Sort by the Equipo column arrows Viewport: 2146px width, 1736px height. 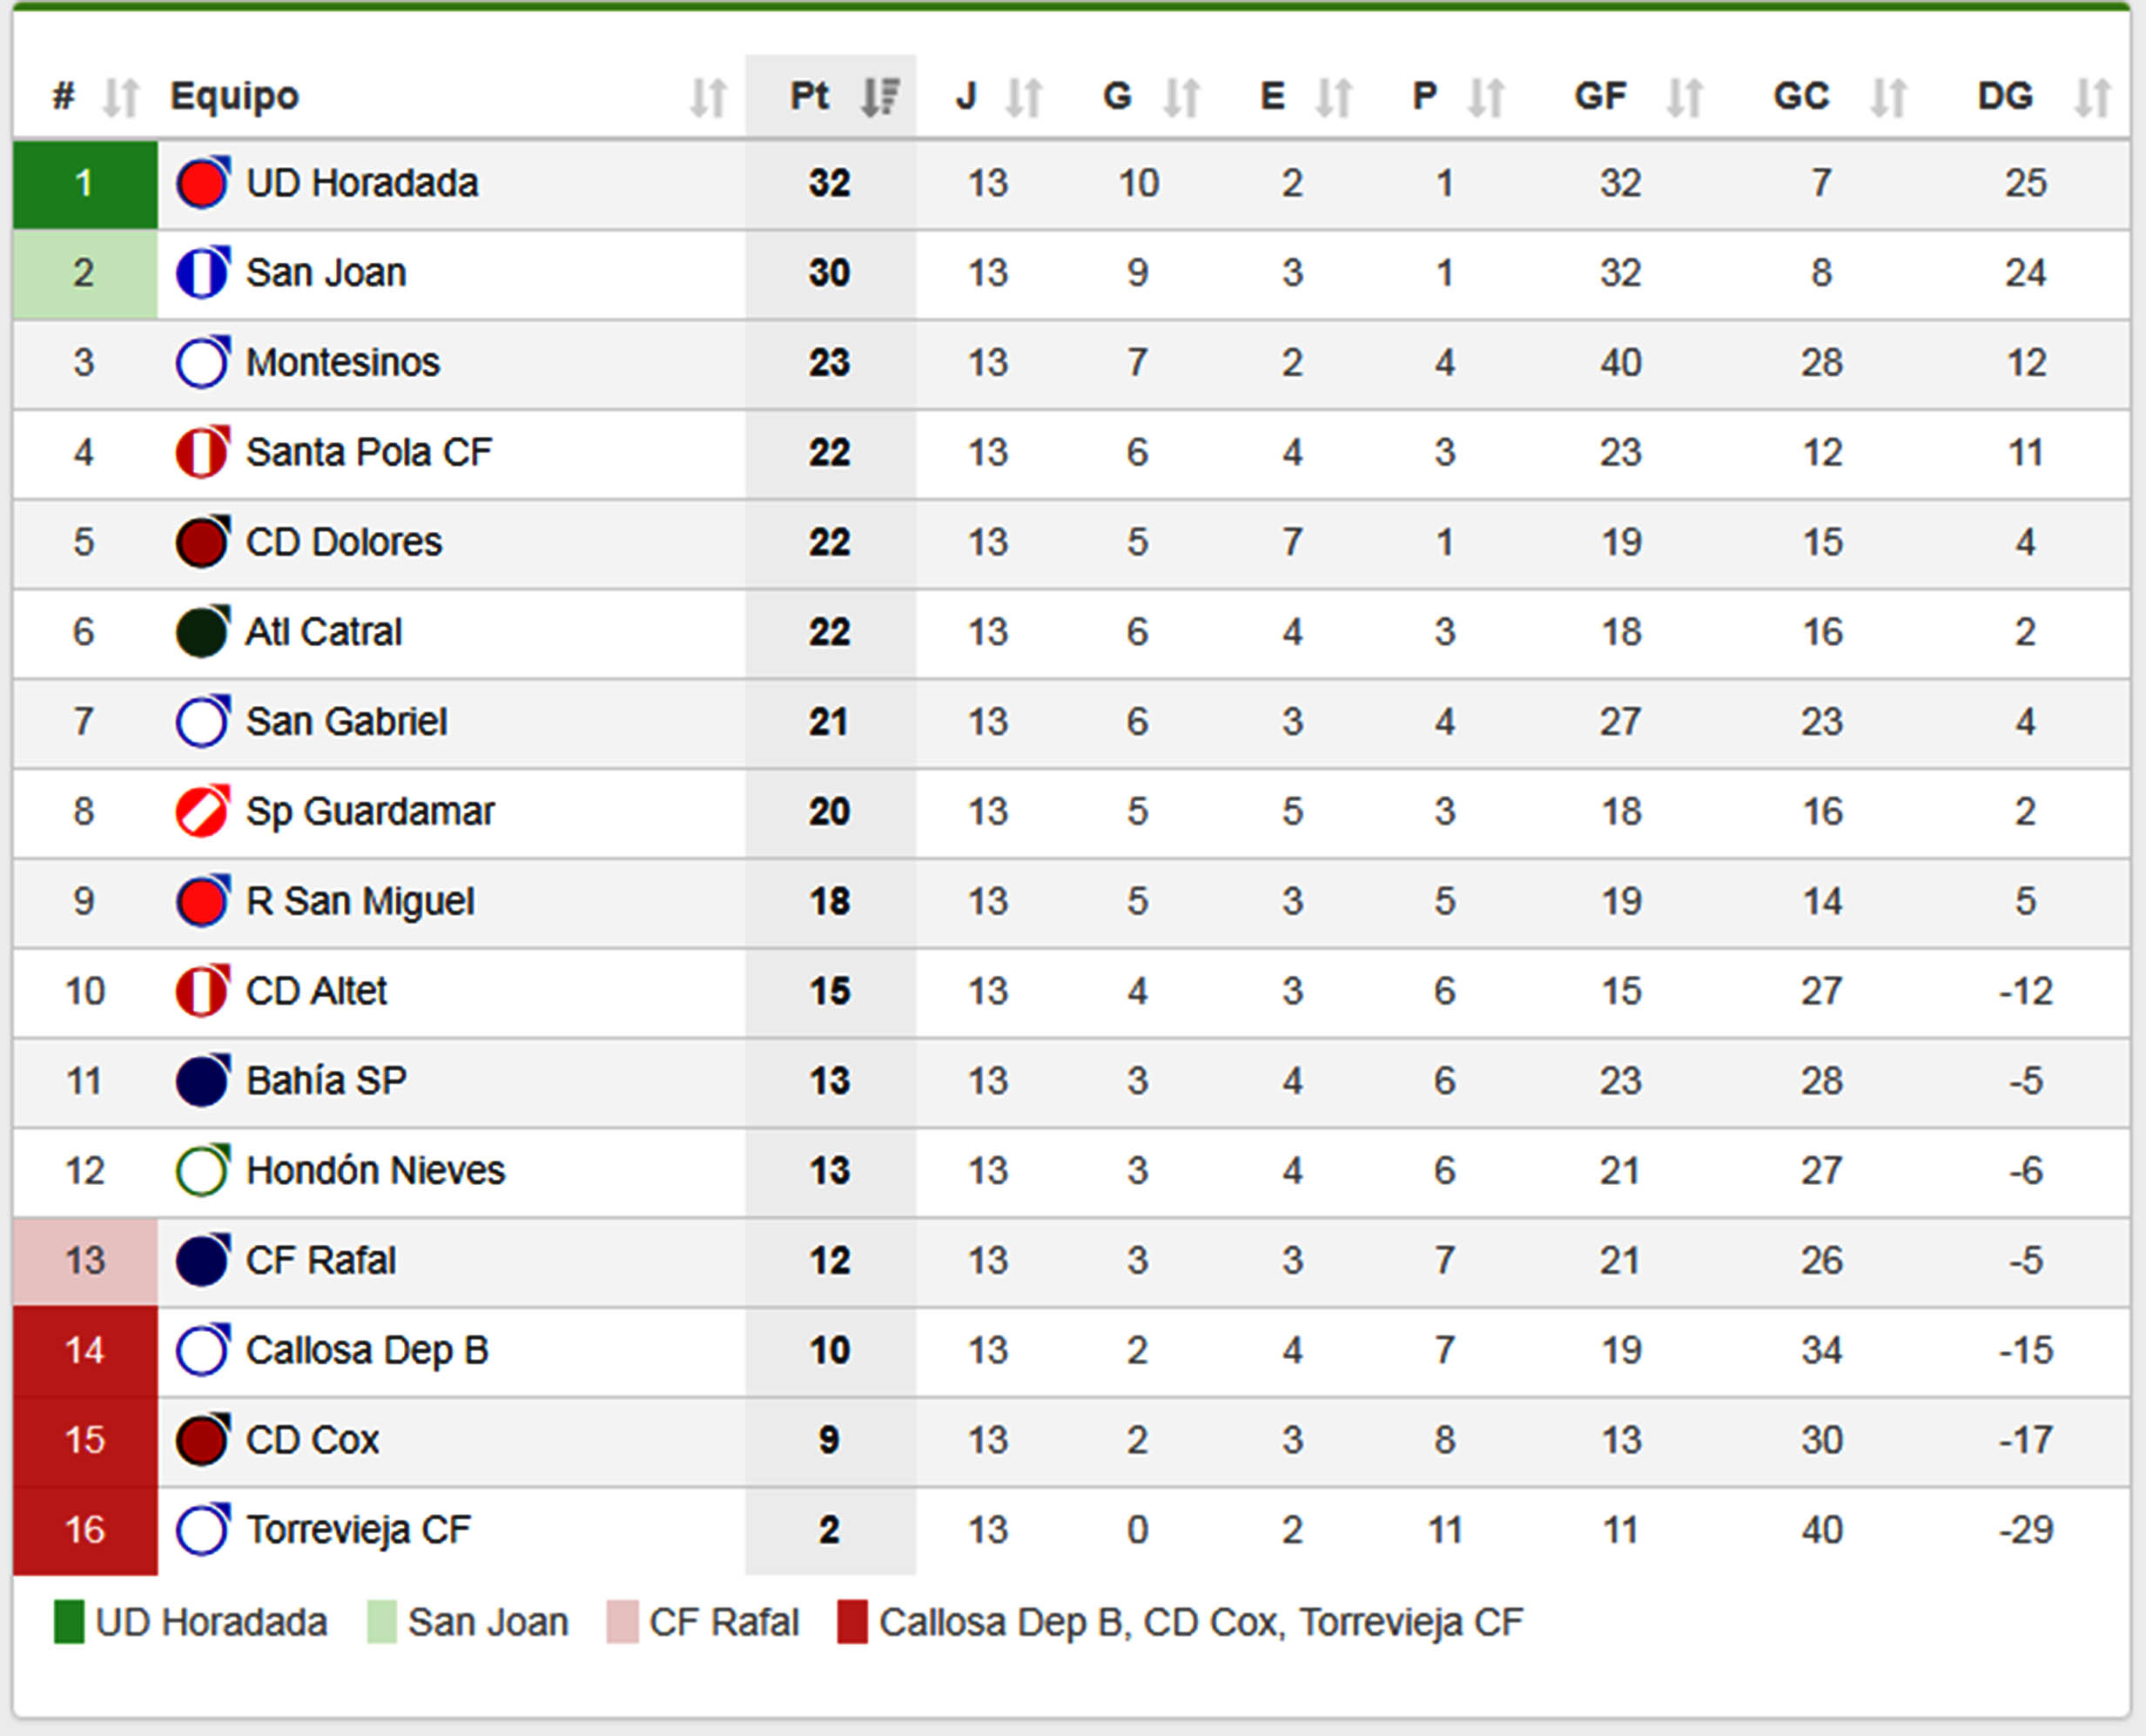(708, 97)
